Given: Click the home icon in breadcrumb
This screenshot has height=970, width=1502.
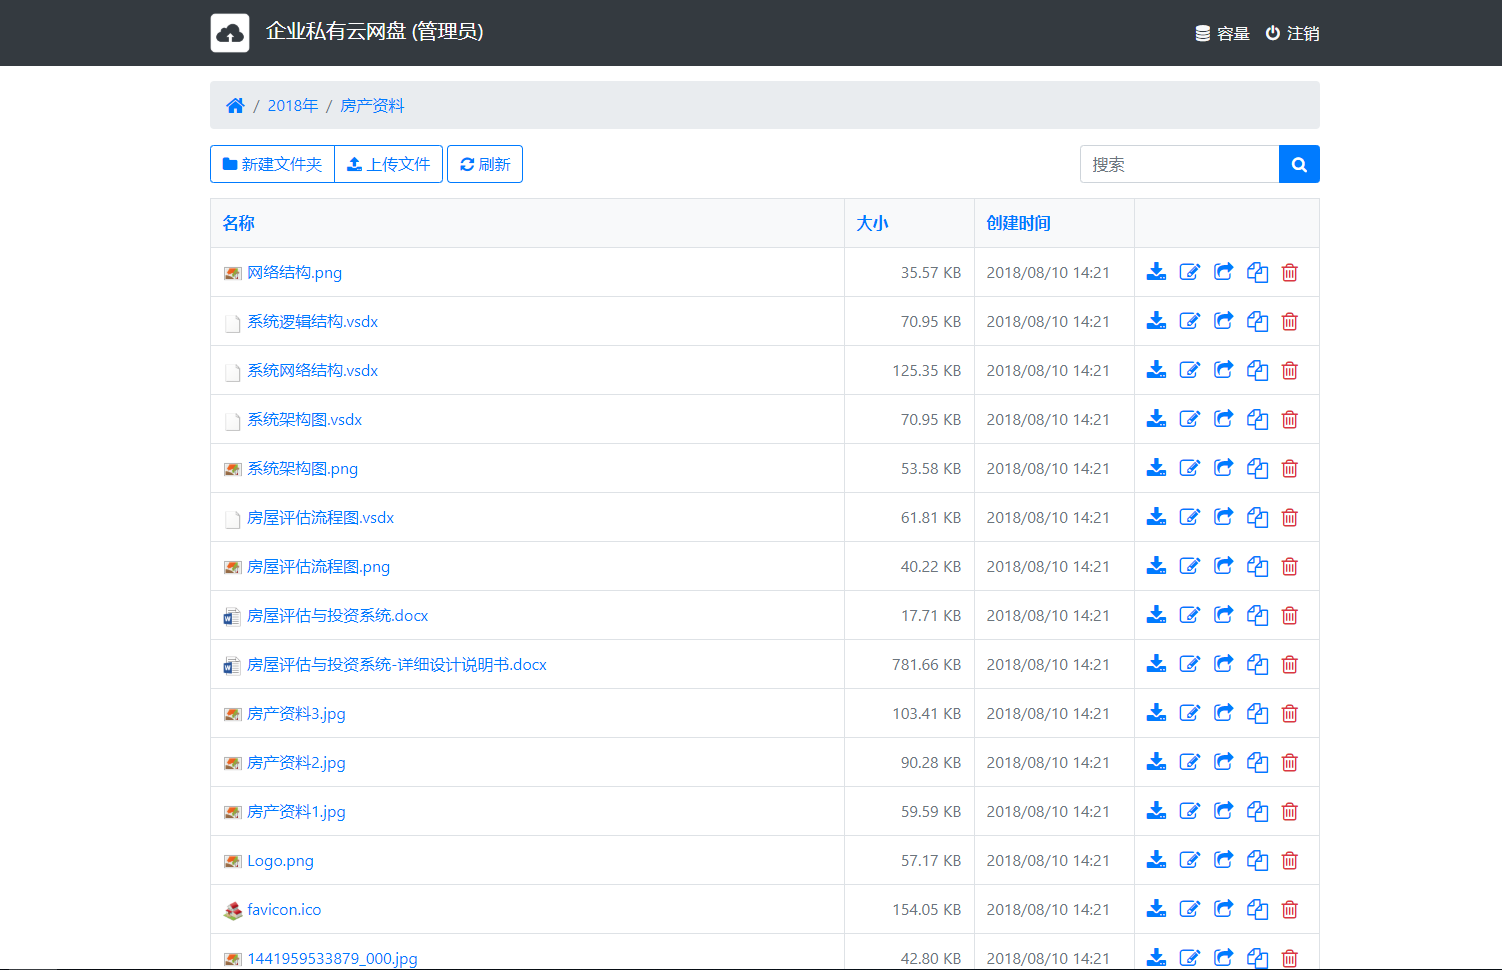Looking at the screenshot, I should pos(235,106).
